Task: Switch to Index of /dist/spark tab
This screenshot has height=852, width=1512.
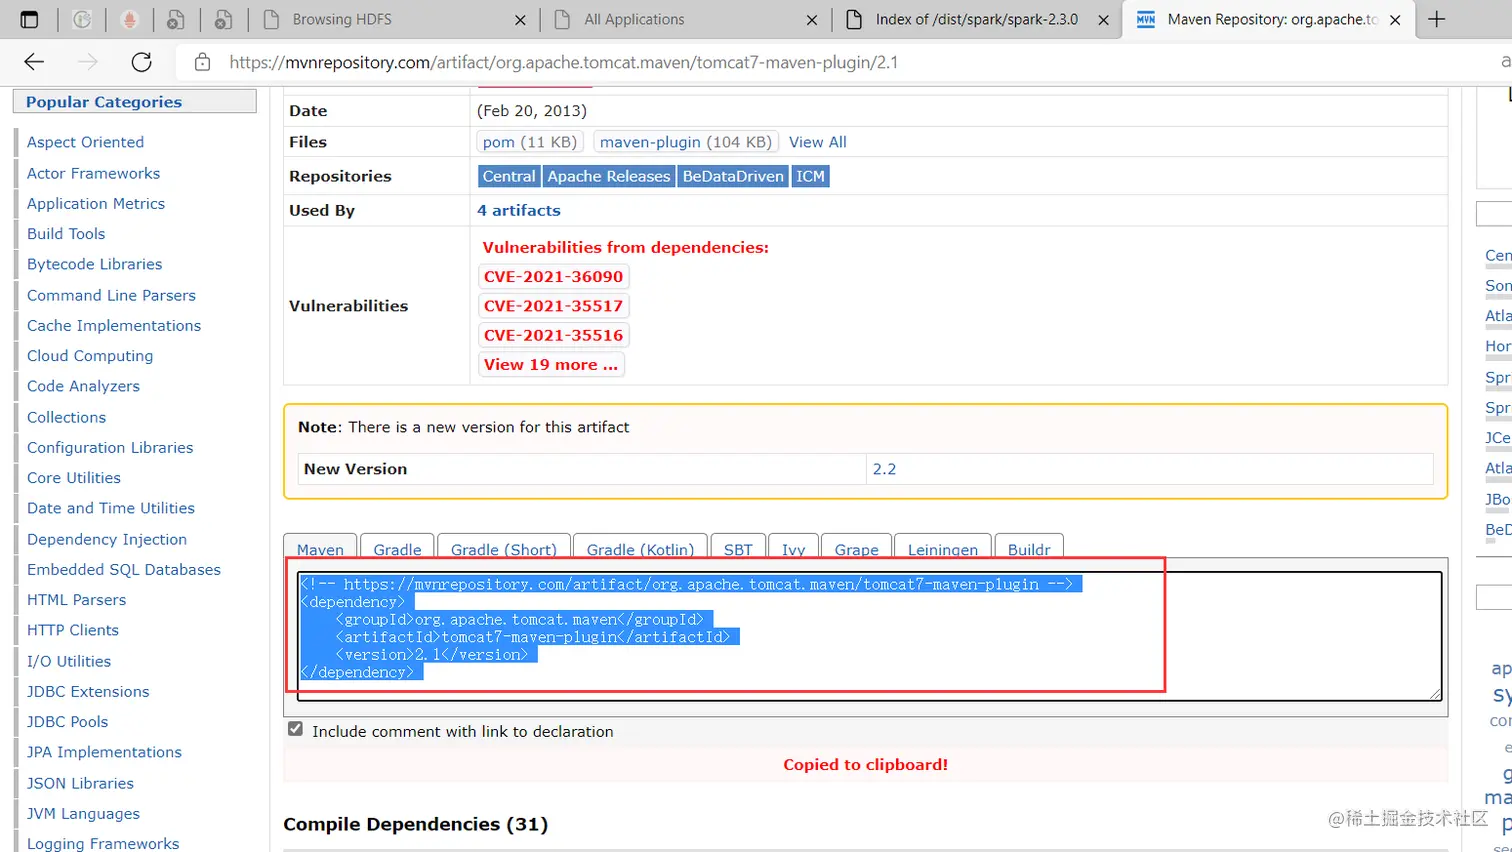Action: coord(976,19)
